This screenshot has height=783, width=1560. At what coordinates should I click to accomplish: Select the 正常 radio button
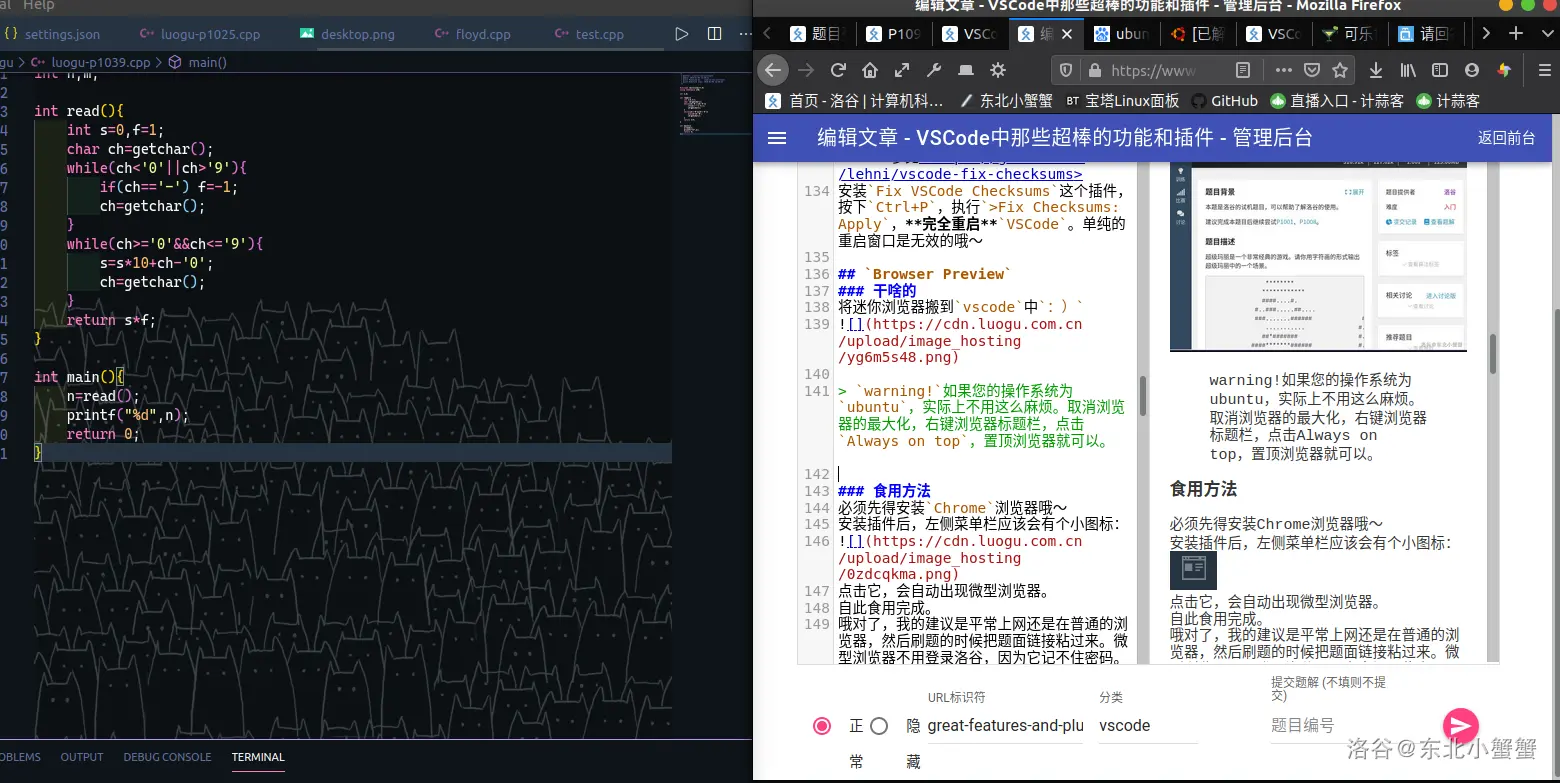822,726
